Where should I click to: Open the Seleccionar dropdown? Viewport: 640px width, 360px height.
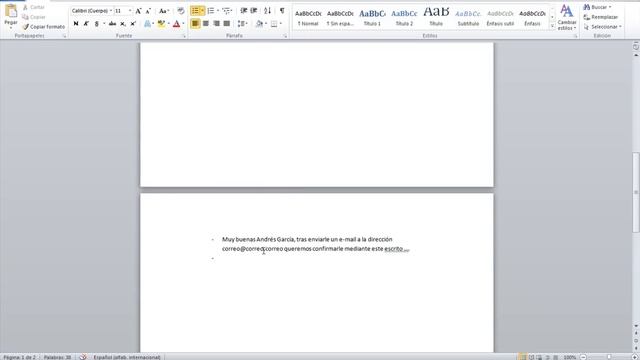[x=602, y=27]
